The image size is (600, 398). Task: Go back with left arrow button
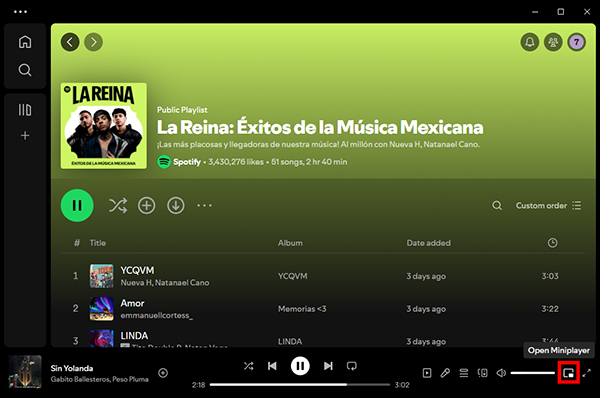(x=70, y=42)
